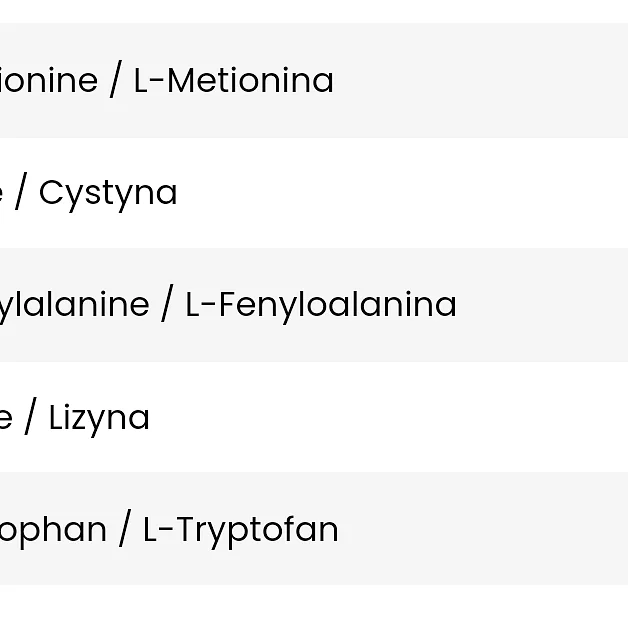Click empty space right of Cystyna
628x628 pixels.
pyautogui.click(x=400, y=193)
